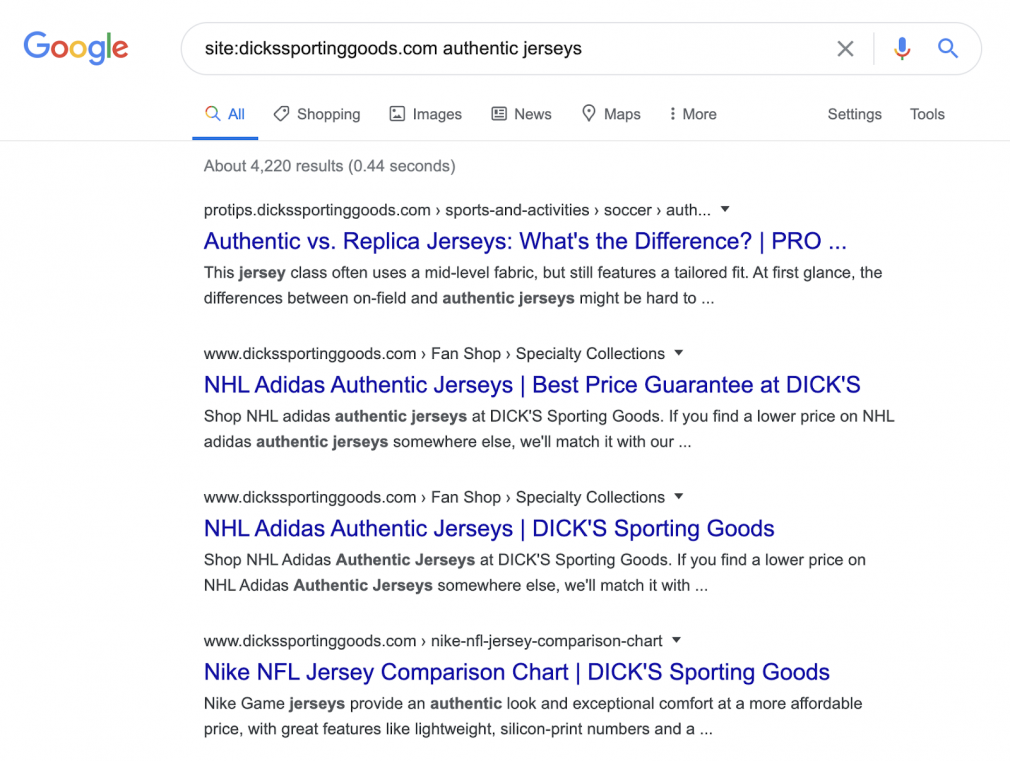Viewport: 1010px width, 761px height.
Task: Clear the search query with X icon
Action: (x=845, y=49)
